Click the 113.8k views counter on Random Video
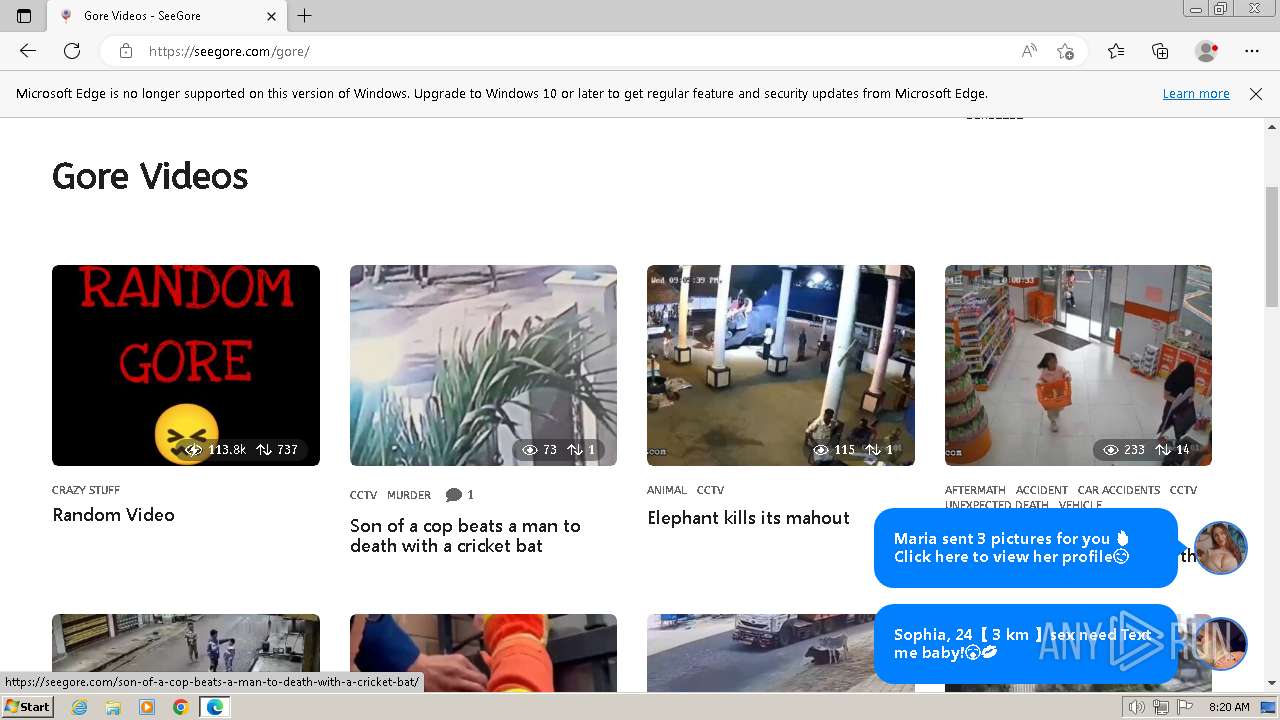Image resolution: width=1280 pixels, height=720 pixels. coord(216,450)
